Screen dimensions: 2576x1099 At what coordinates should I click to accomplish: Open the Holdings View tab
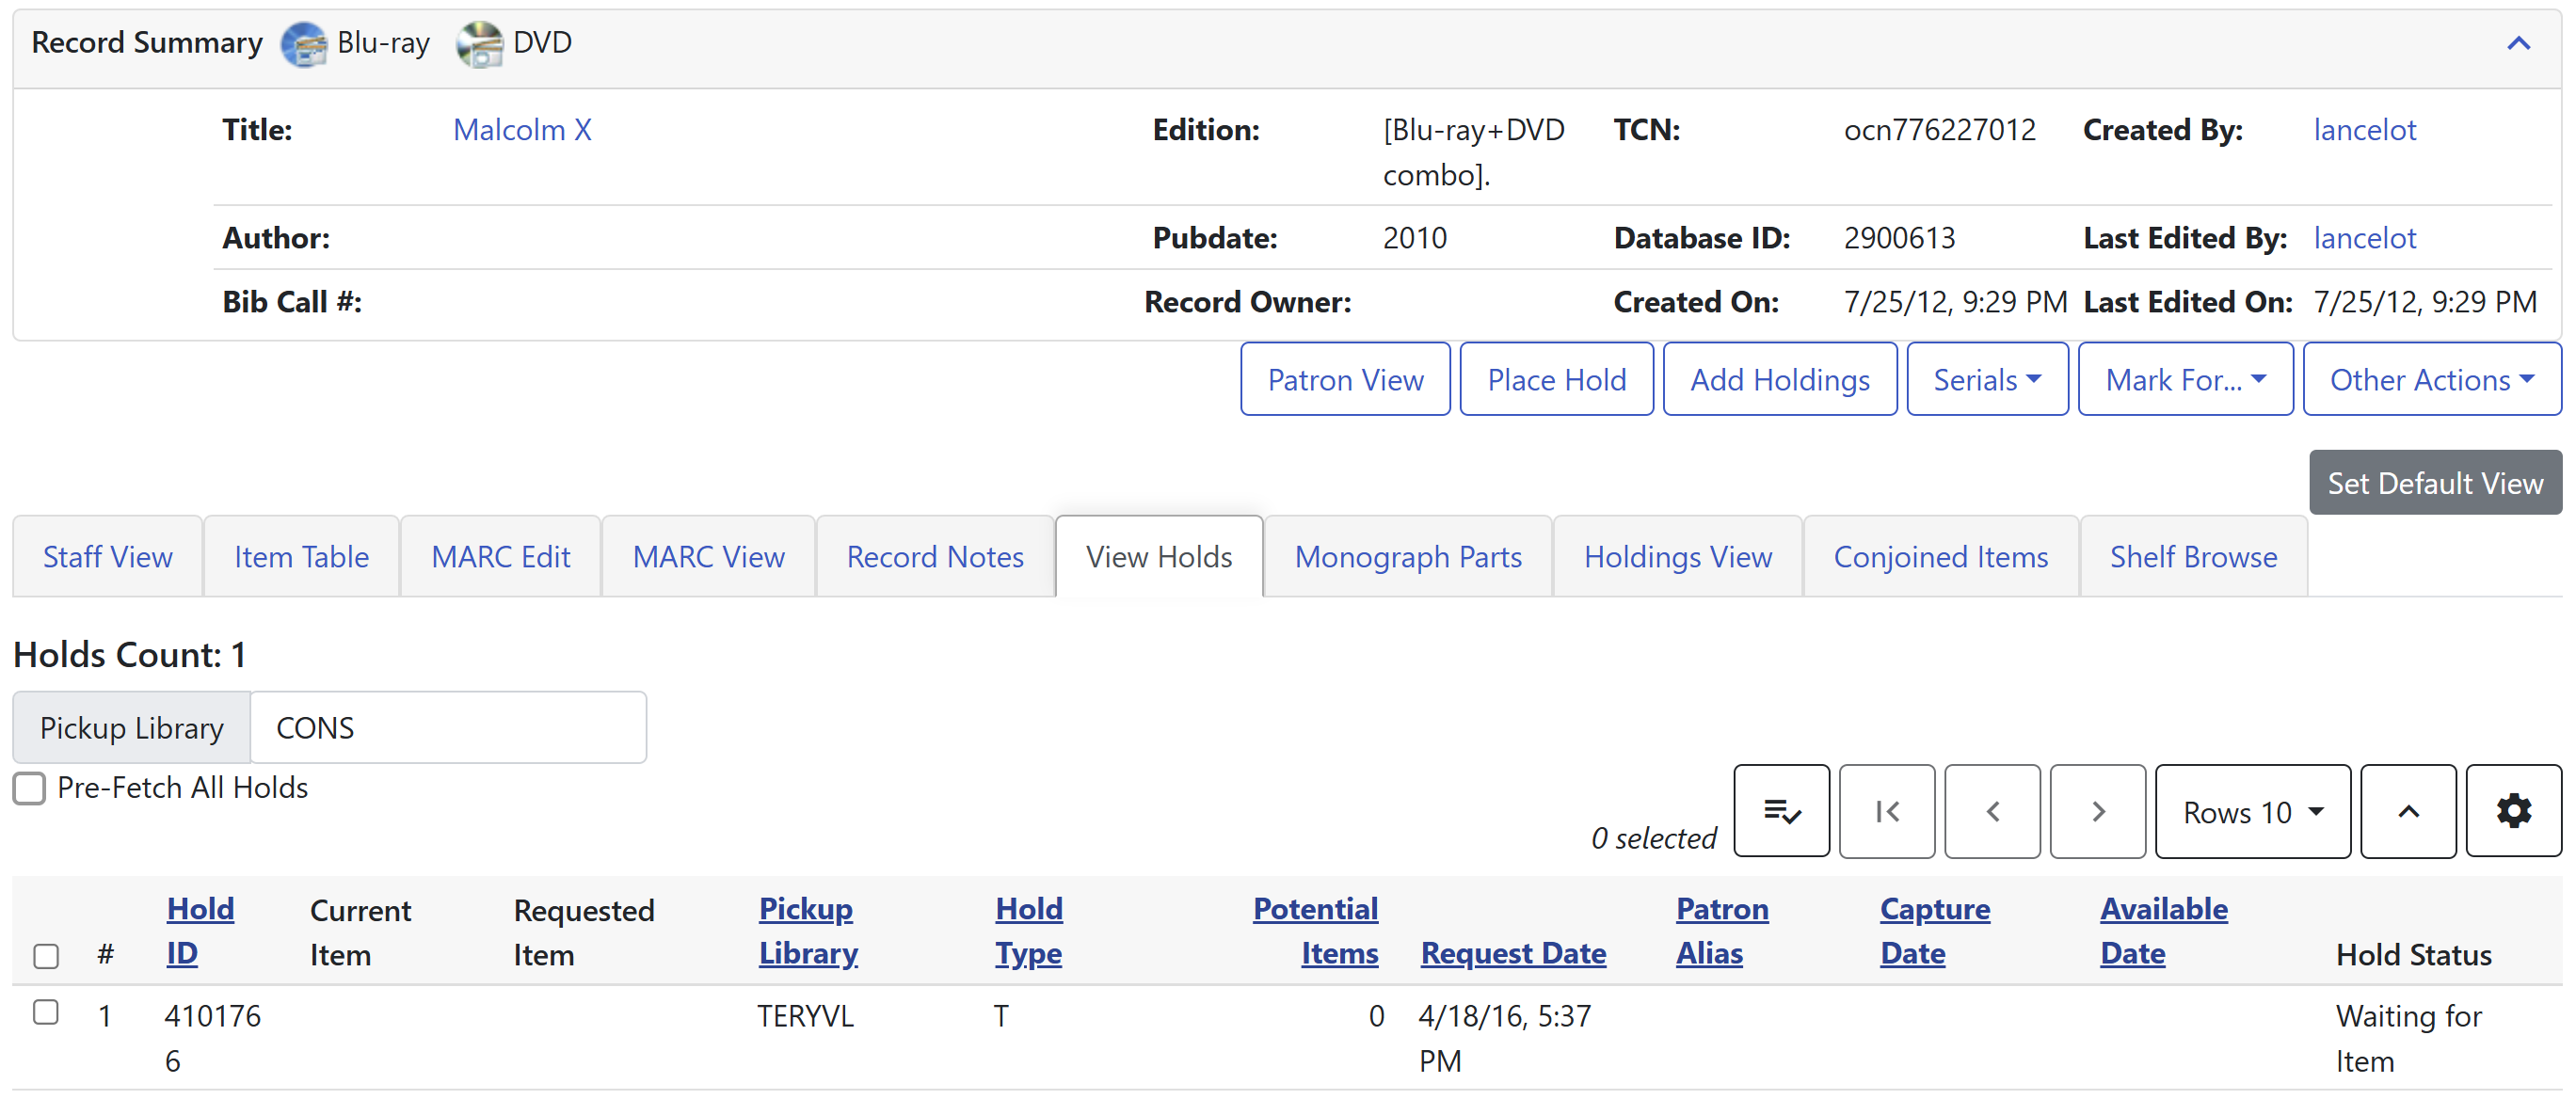[1677, 557]
